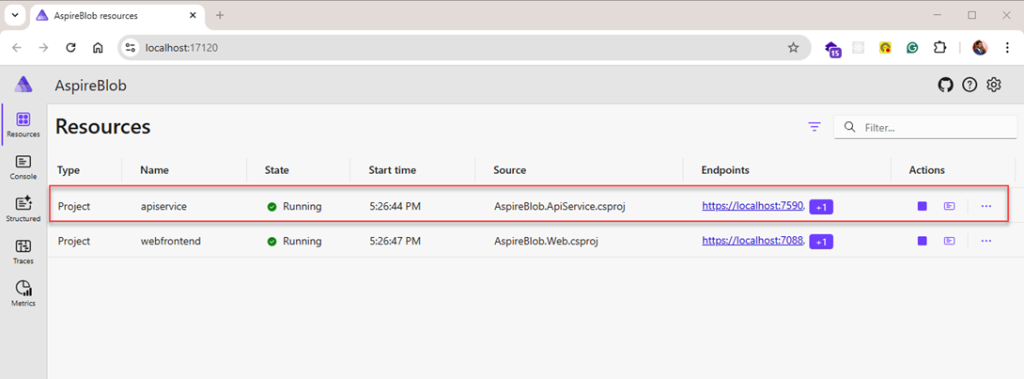View console logs for webfrontend
This screenshot has width=1024, height=379.
[950, 241]
